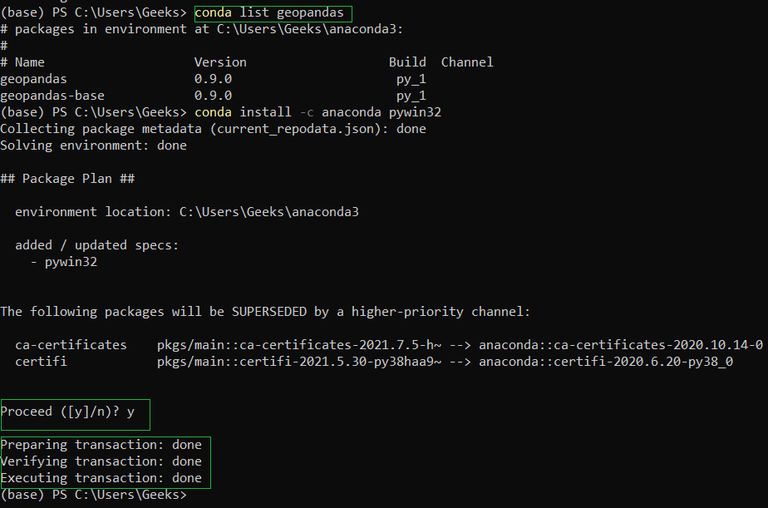Click the "Verifying transaction: done" line

101,462
